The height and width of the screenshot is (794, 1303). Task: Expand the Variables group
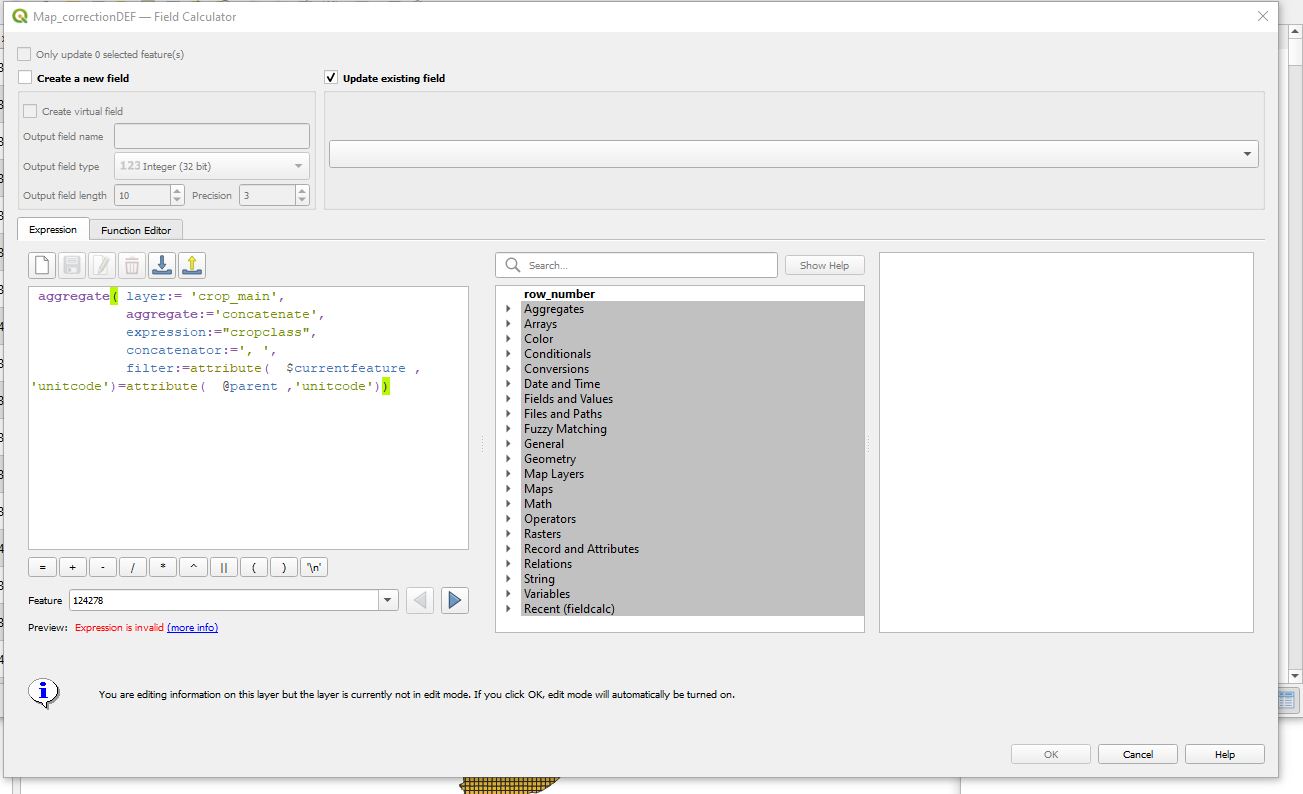[x=508, y=594]
